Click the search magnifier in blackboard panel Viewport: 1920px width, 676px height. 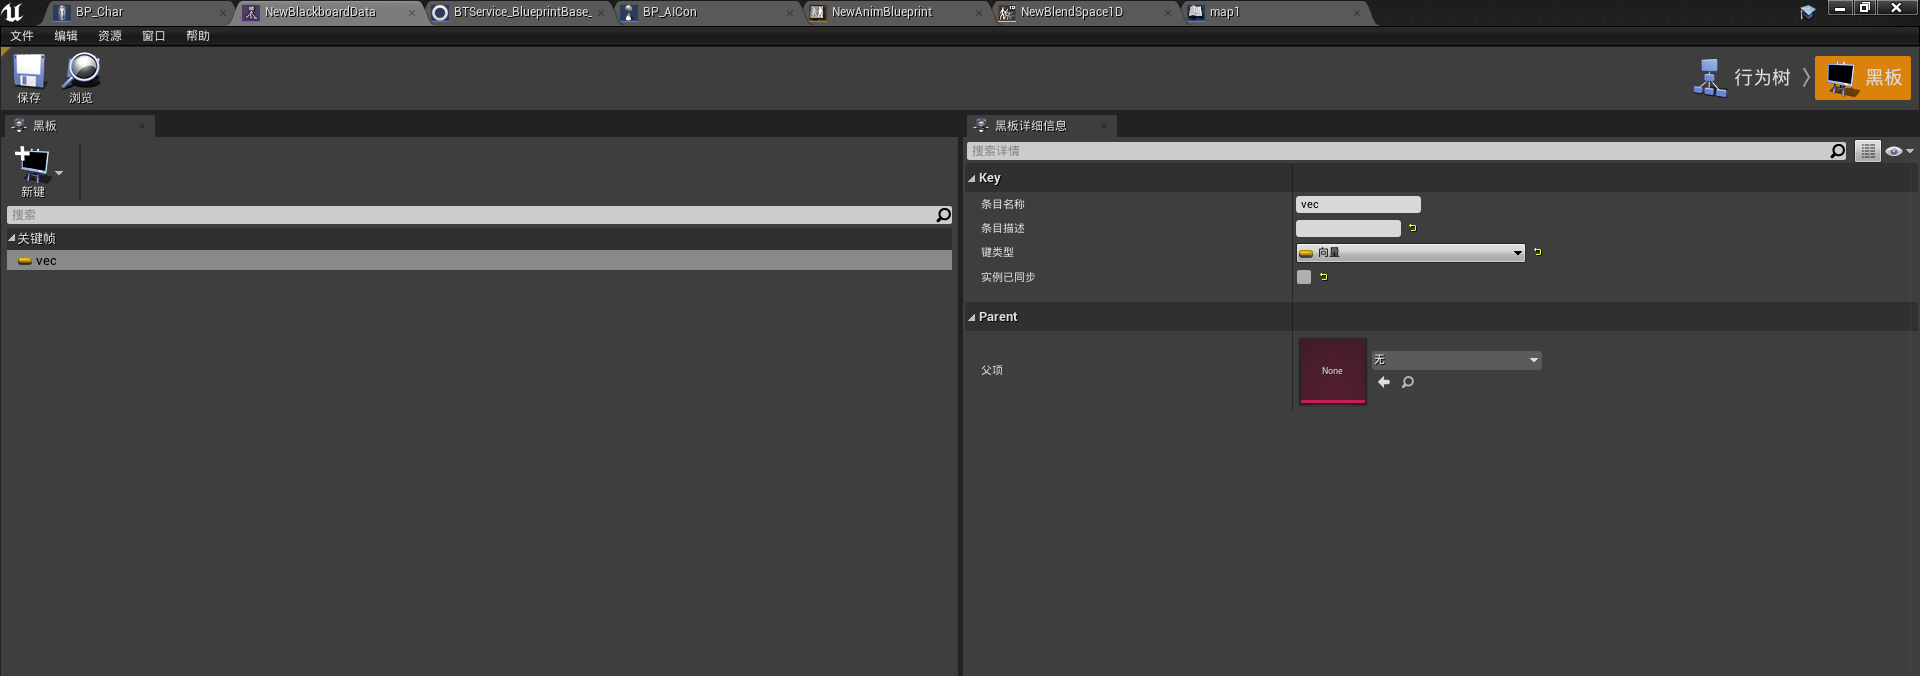click(943, 215)
